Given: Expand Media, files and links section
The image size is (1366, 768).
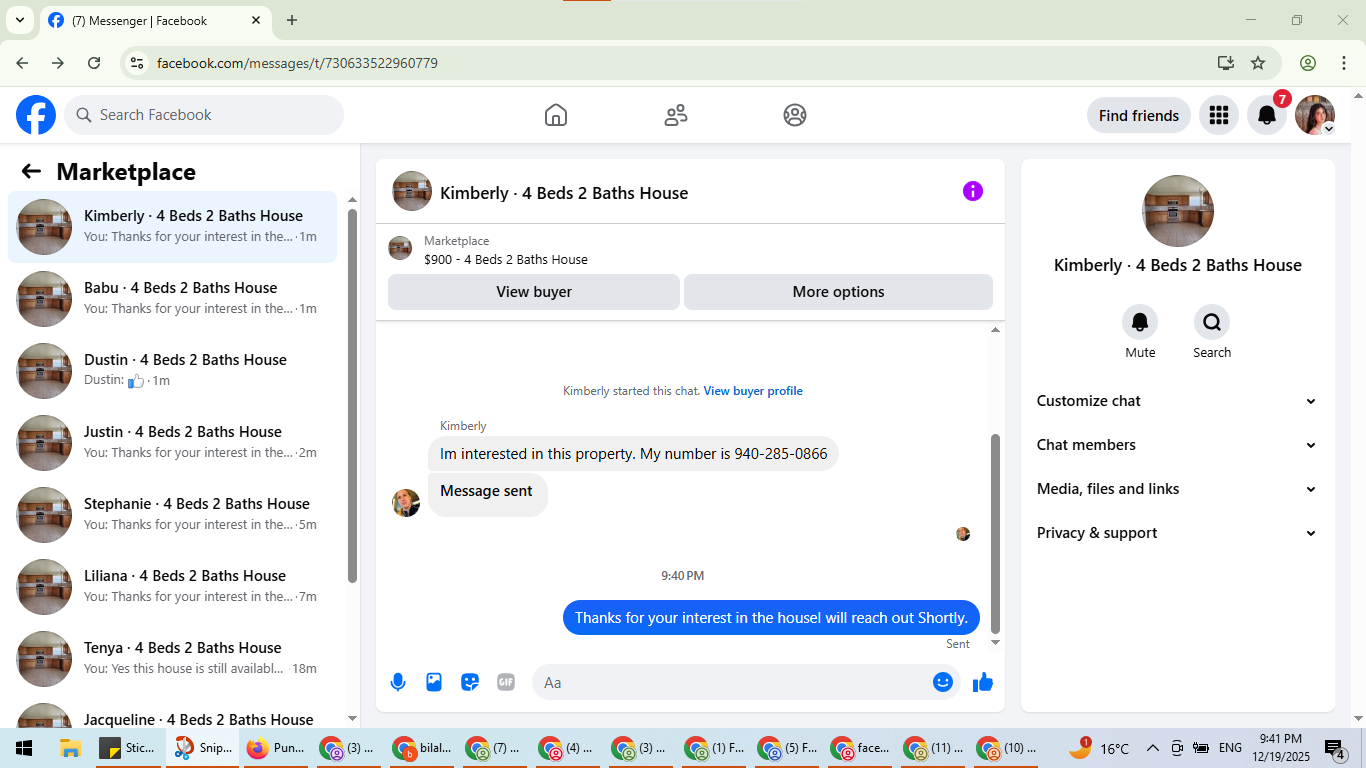Looking at the screenshot, I should click(x=1177, y=489).
